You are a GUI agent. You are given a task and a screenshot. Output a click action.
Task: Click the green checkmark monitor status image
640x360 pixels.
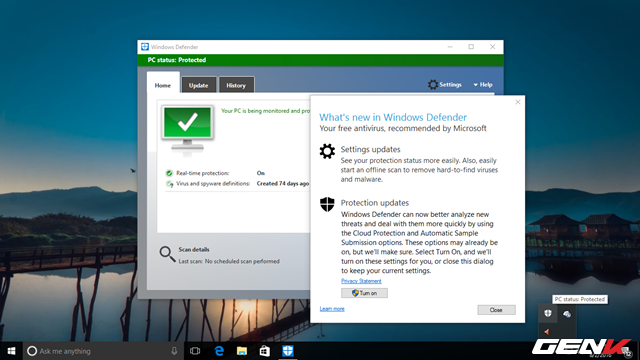(187, 129)
